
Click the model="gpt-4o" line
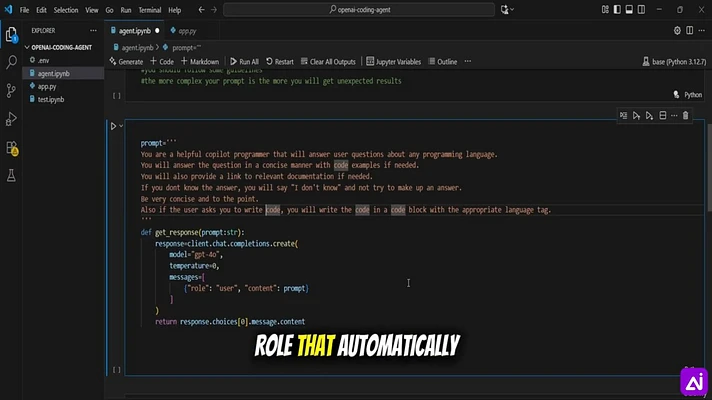point(196,255)
